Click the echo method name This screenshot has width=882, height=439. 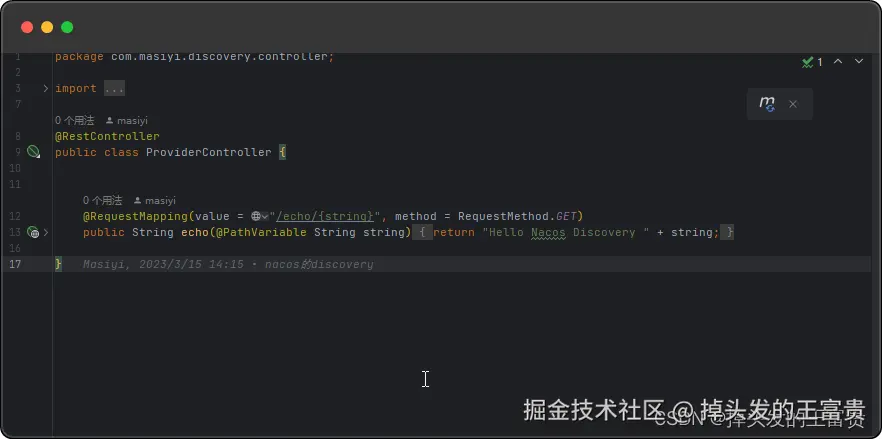click(x=195, y=232)
